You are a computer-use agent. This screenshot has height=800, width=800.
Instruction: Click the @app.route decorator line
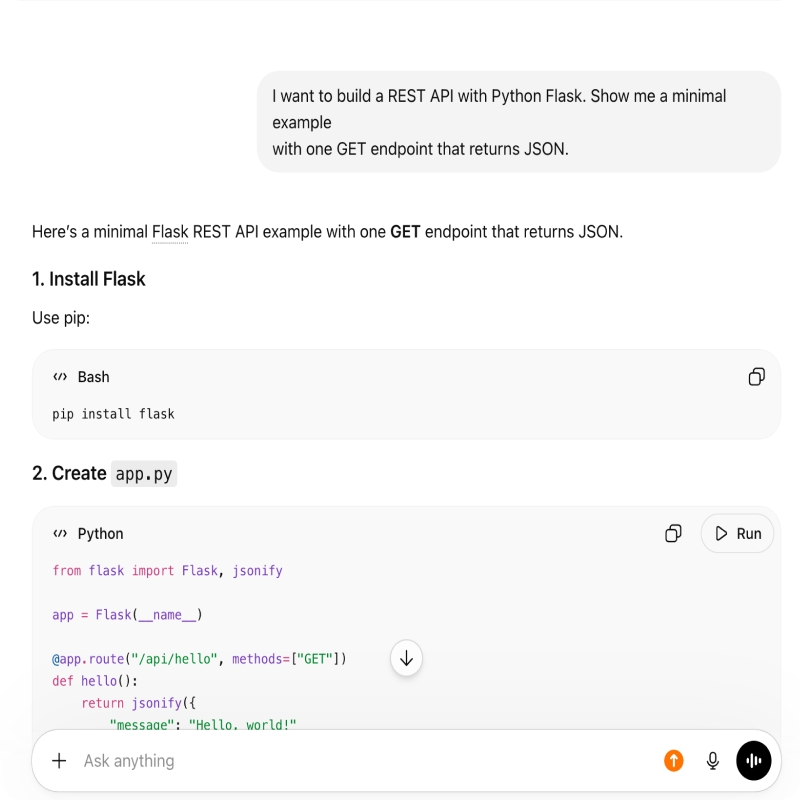(199, 659)
